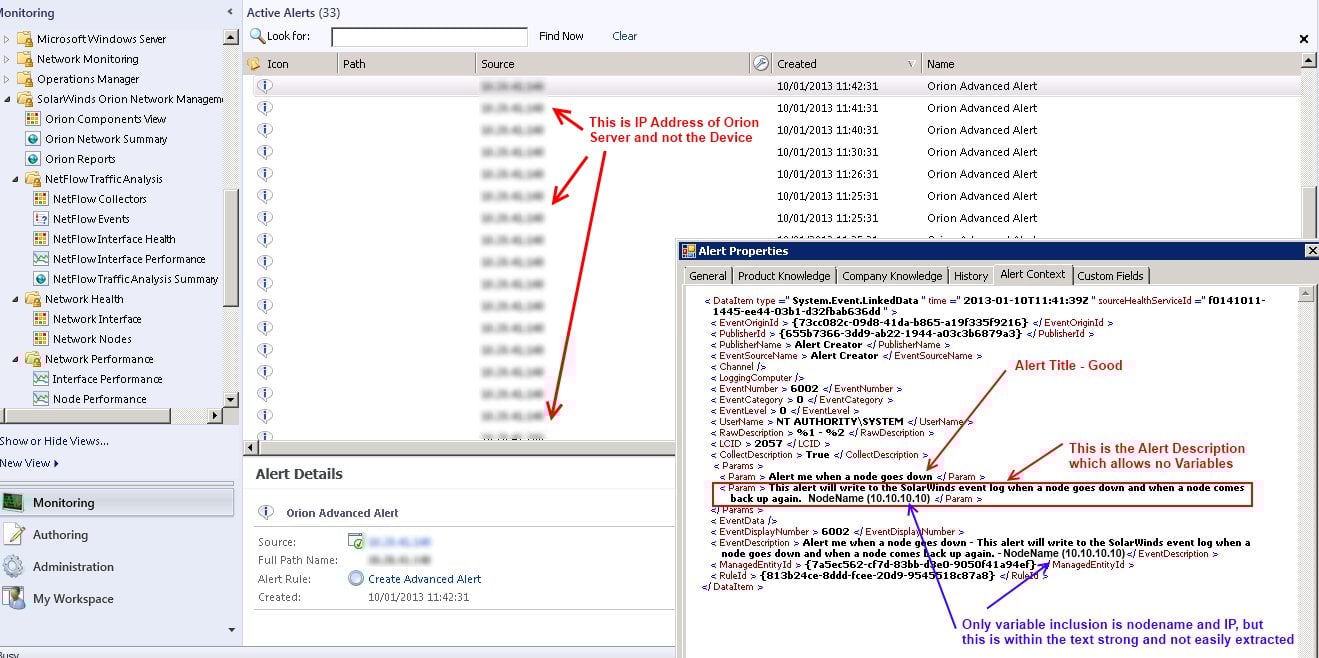Click the info icon of the 11:30:31 alert row
This screenshot has height=658, width=1319.
pyautogui.click(x=265, y=152)
